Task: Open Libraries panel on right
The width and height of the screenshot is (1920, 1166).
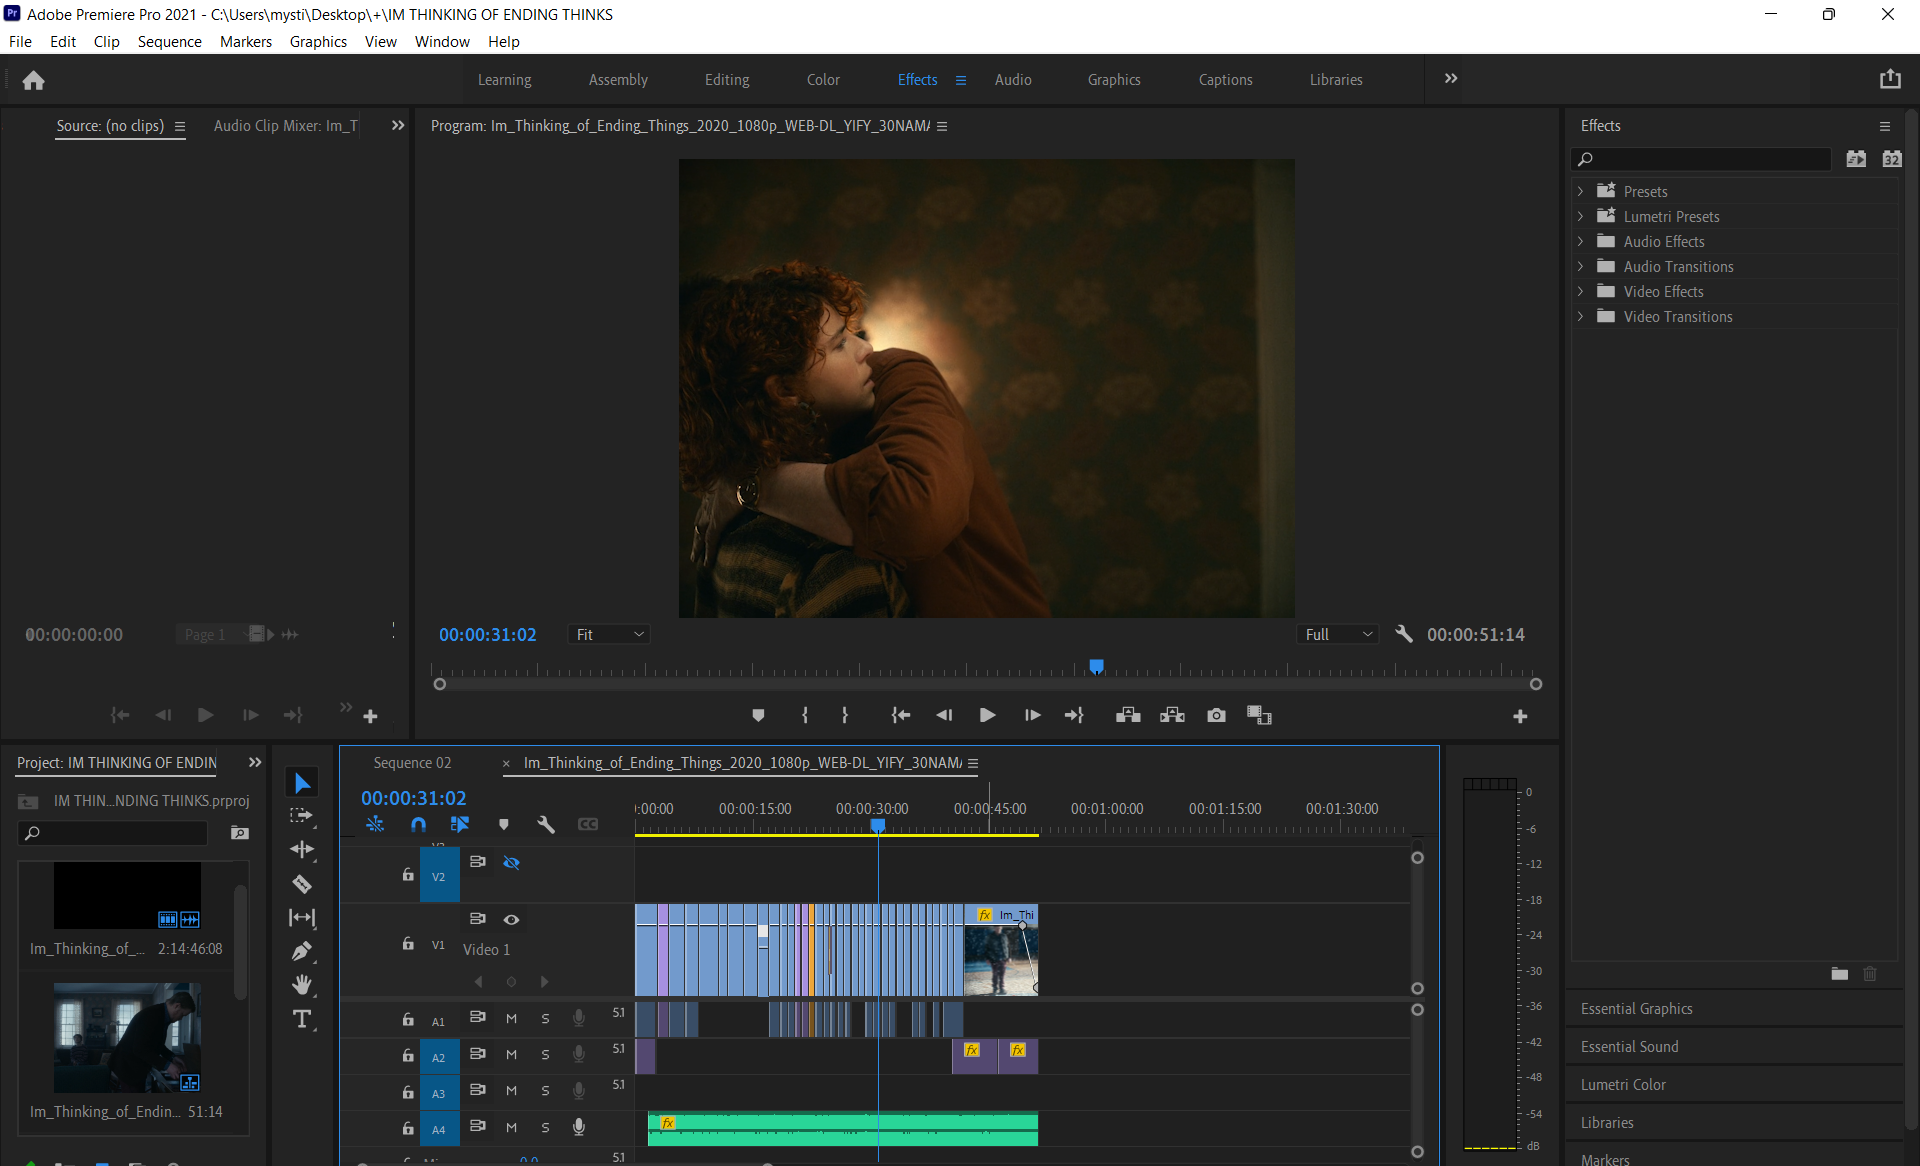Action: 1607,1123
